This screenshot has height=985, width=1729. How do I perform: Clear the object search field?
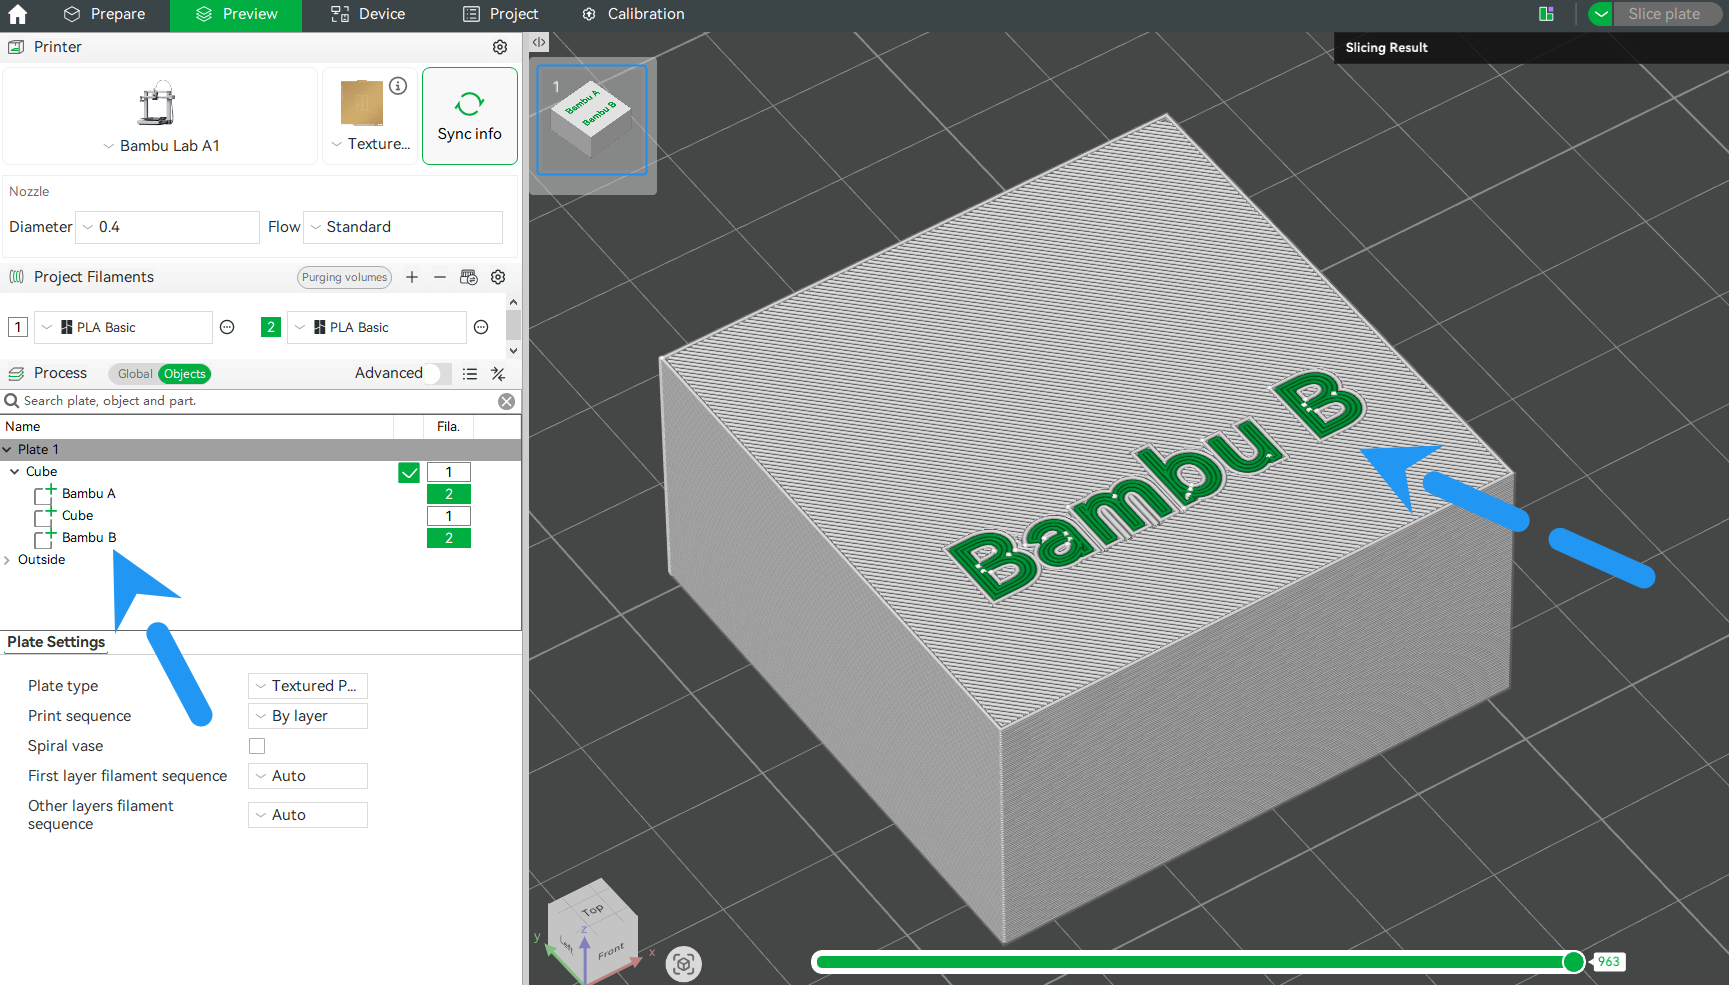click(x=507, y=401)
